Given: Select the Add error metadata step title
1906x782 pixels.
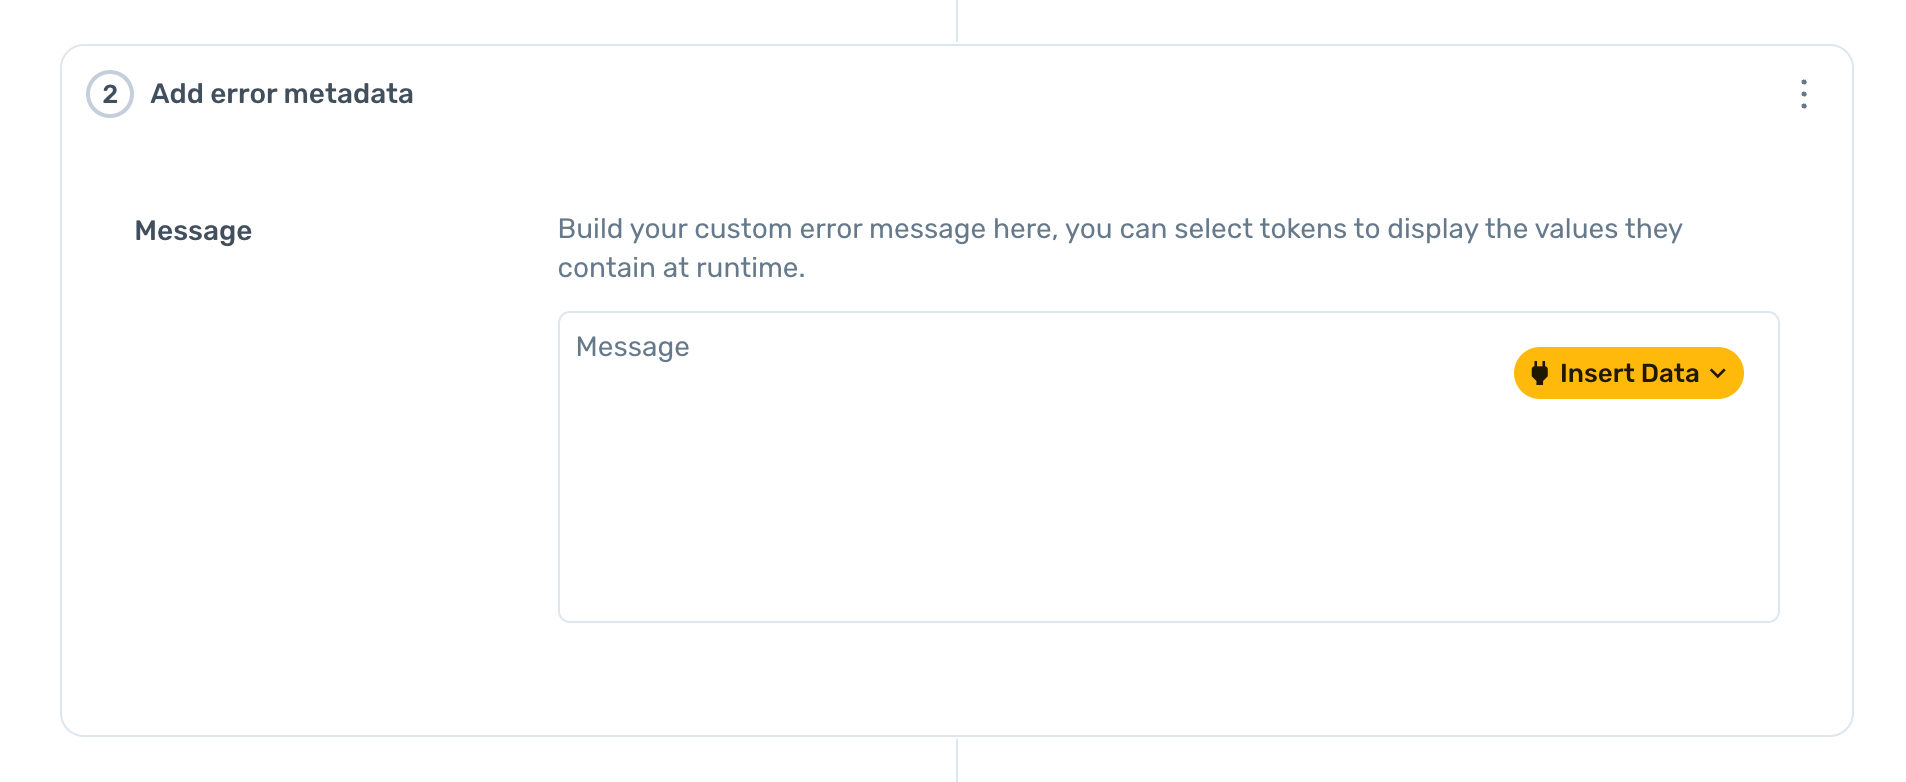Looking at the screenshot, I should point(281,94).
